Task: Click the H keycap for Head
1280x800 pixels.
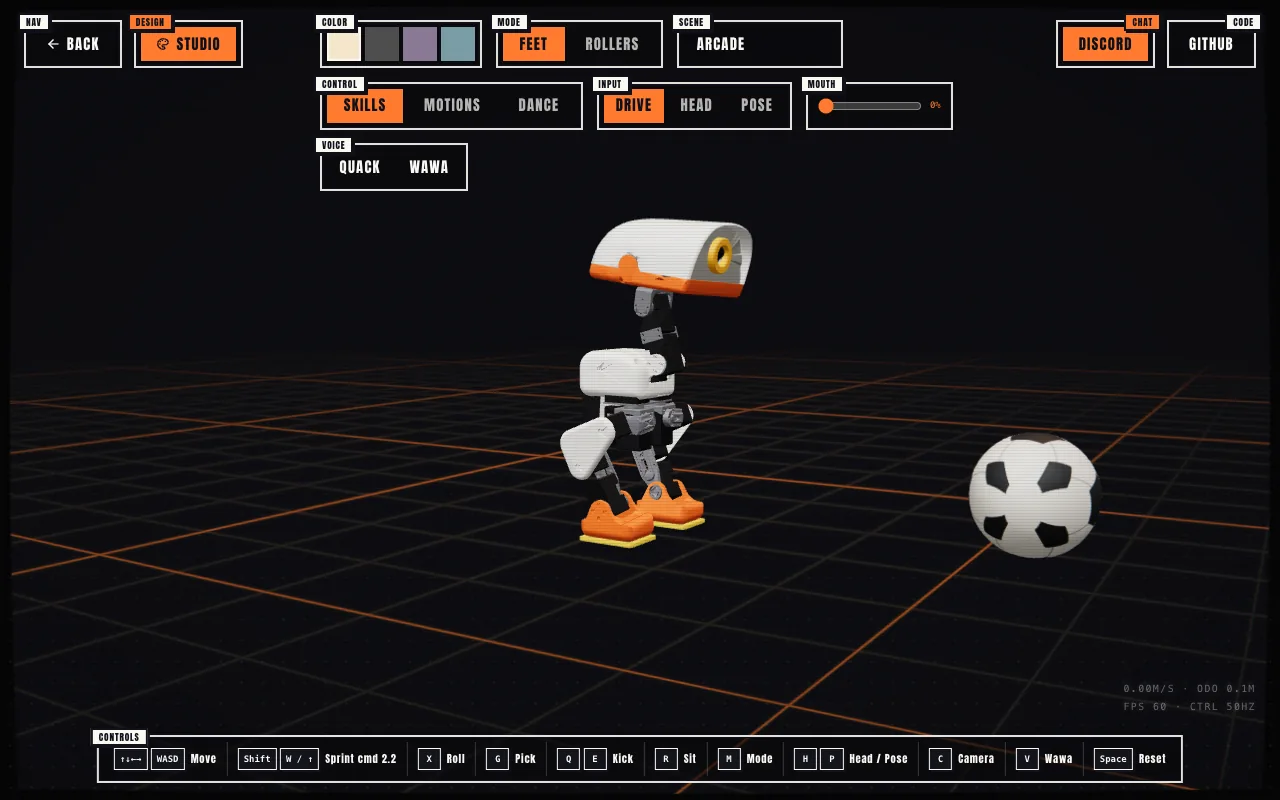Action: pos(805,759)
